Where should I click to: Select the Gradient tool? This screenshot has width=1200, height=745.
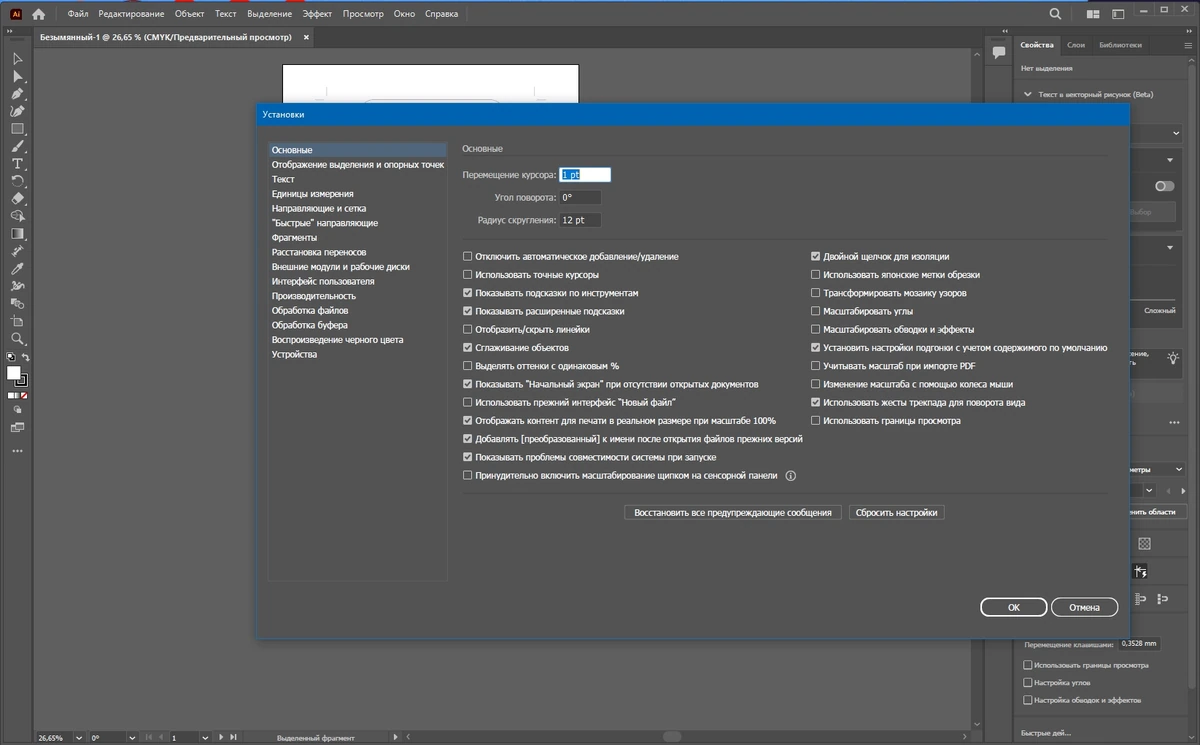[x=17, y=233]
